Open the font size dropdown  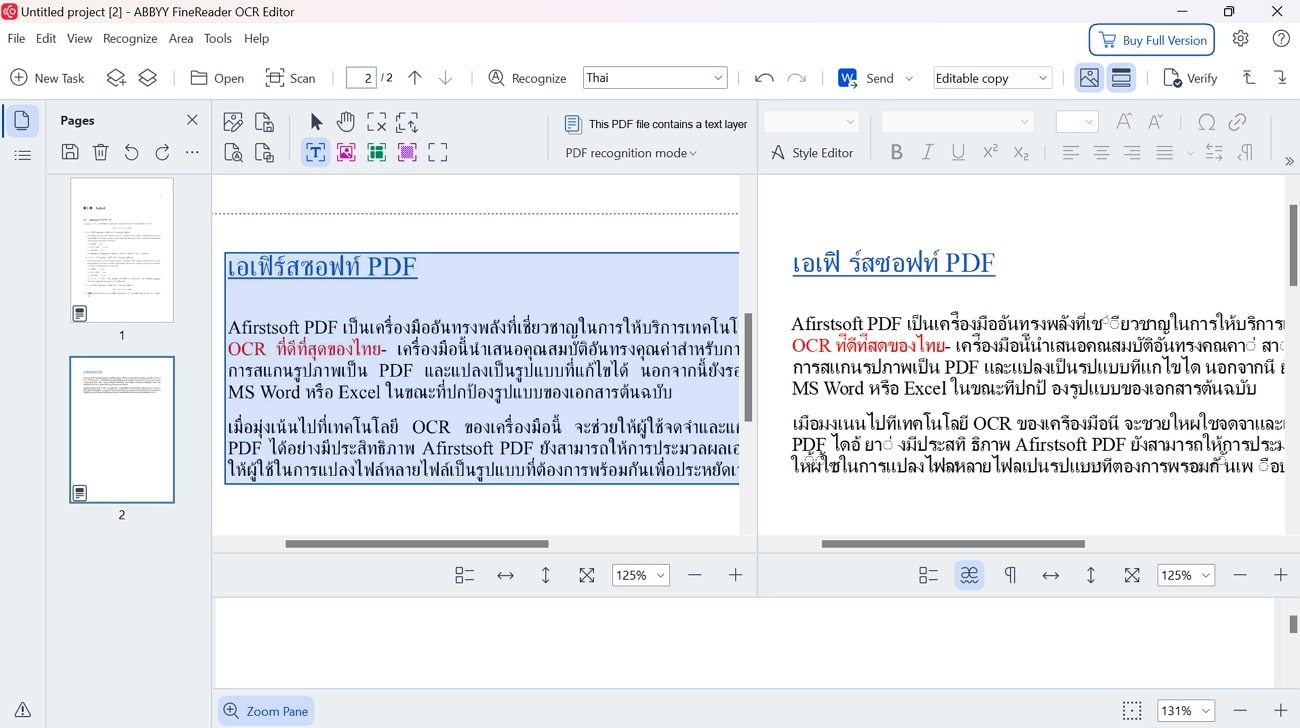coord(1077,122)
